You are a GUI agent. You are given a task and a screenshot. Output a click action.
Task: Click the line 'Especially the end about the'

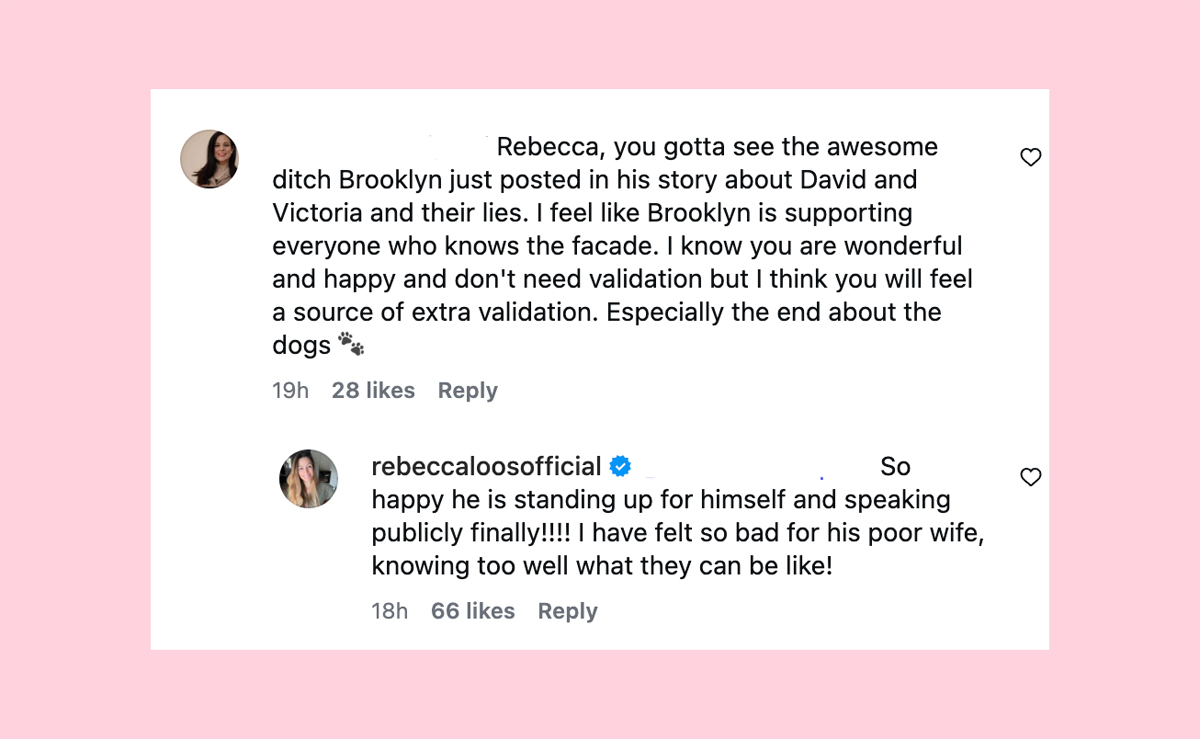tap(775, 312)
